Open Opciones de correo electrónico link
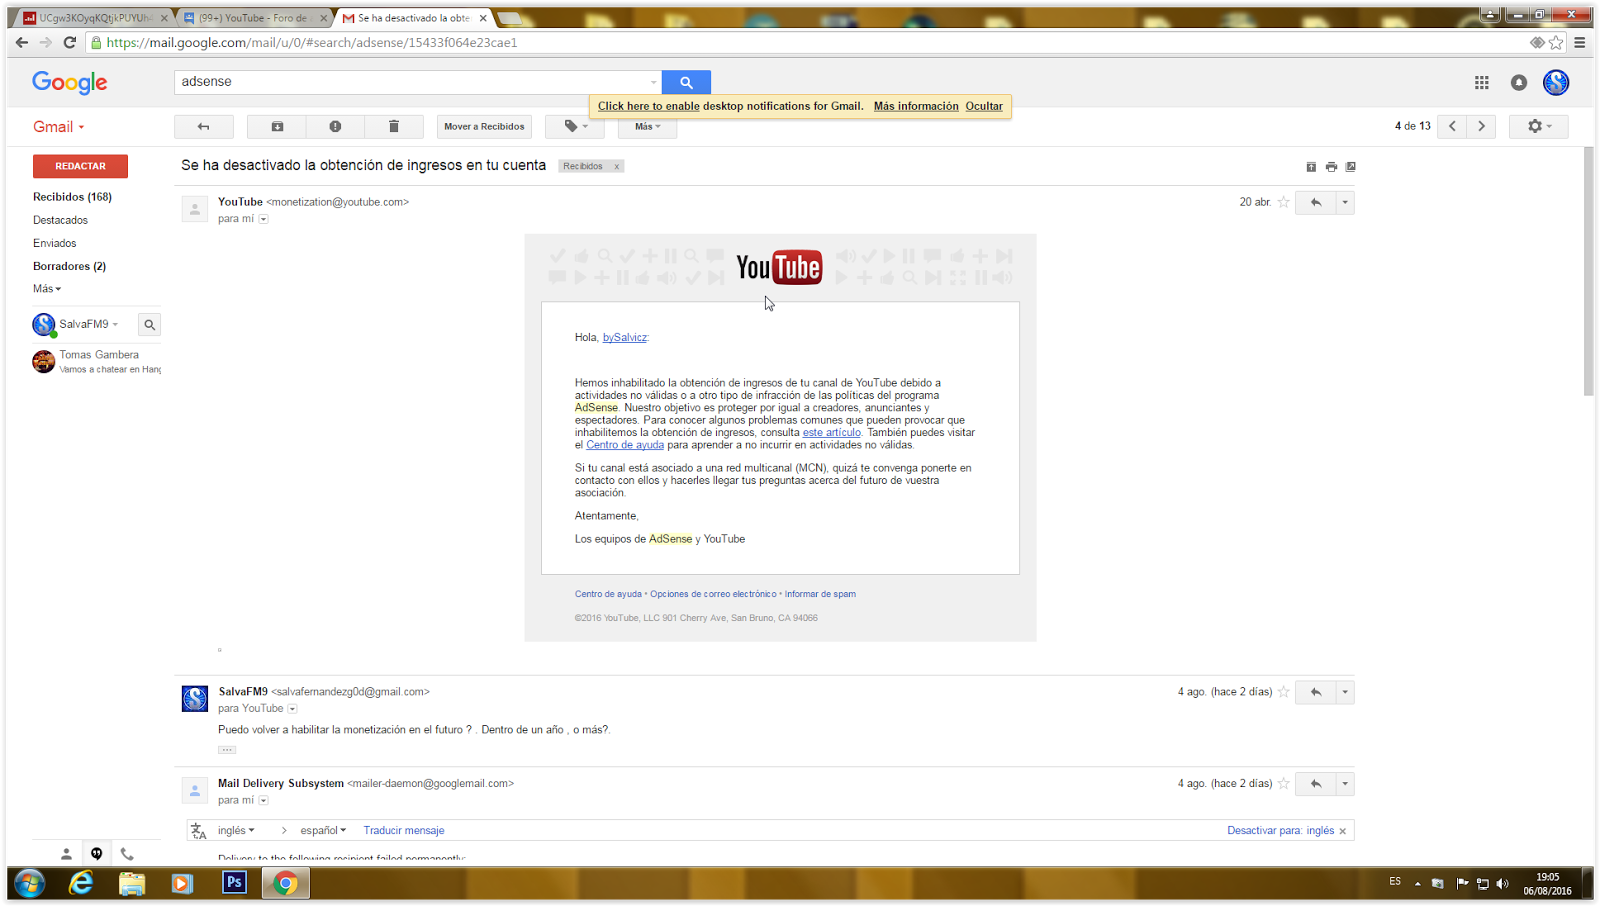The image size is (1600, 906). coord(713,594)
